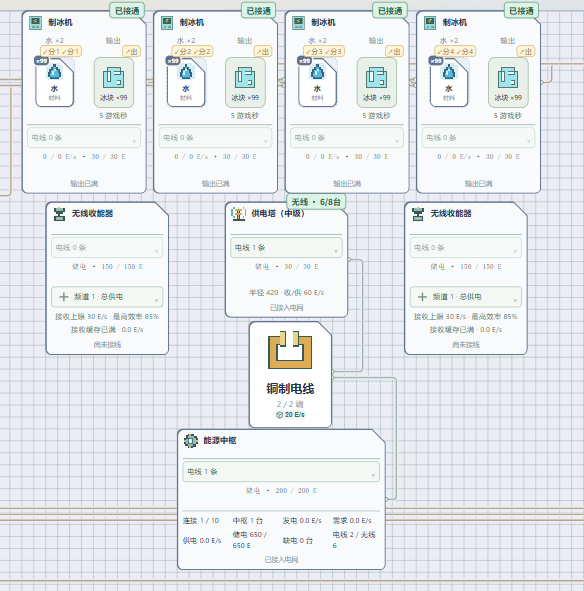The image size is (584, 591).
Task: Select the 水 material slot under the 分2 tag
Action: pyautogui.click(x=186, y=82)
